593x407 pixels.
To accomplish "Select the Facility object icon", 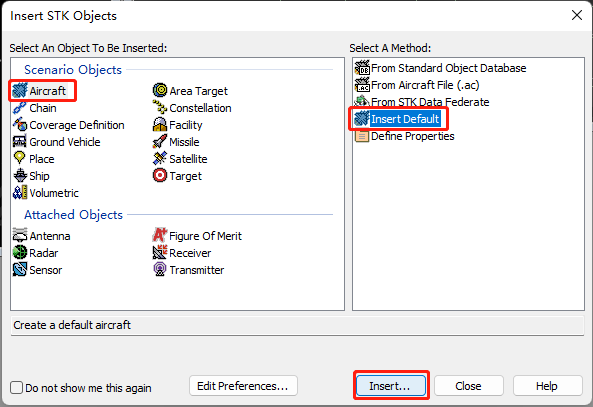I will [160, 124].
